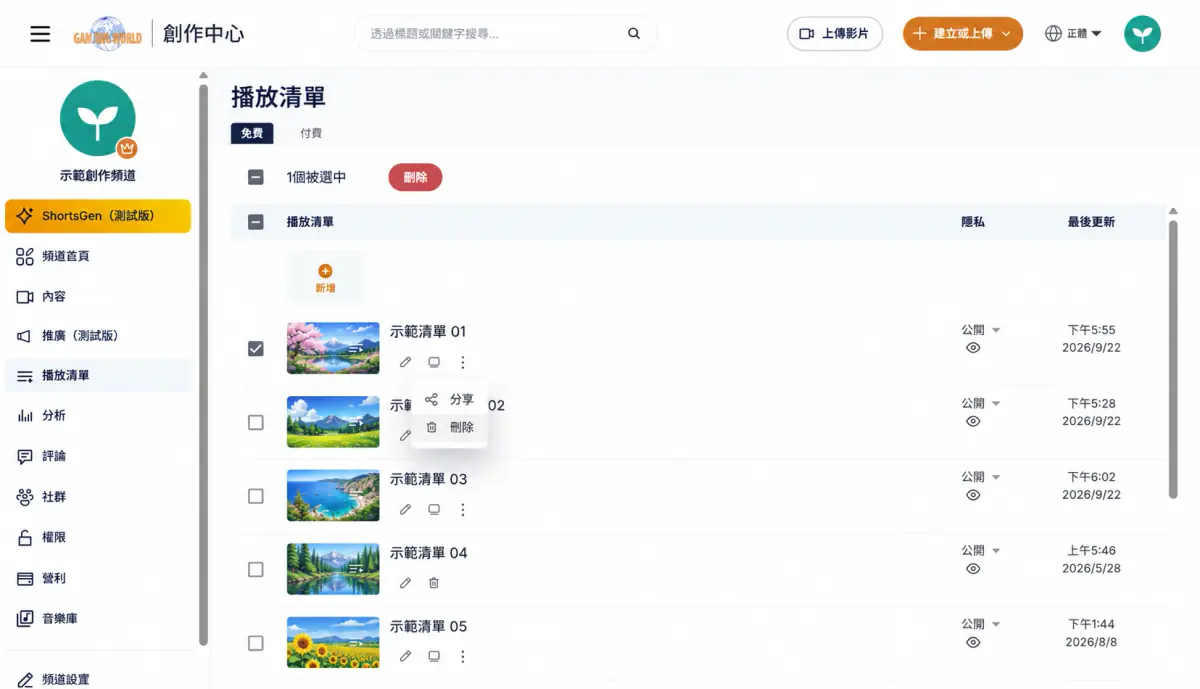Open 公開 privacy dropdown for 示範清單 03
Viewport: 1200px width, 689px height.
pyautogui.click(x=981, y=477)
